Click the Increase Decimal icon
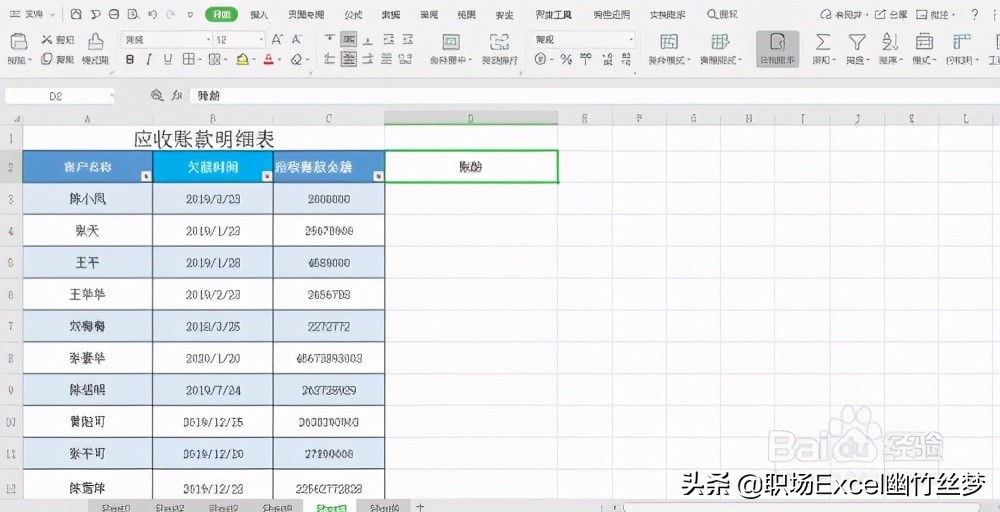 tap(607, 59)
